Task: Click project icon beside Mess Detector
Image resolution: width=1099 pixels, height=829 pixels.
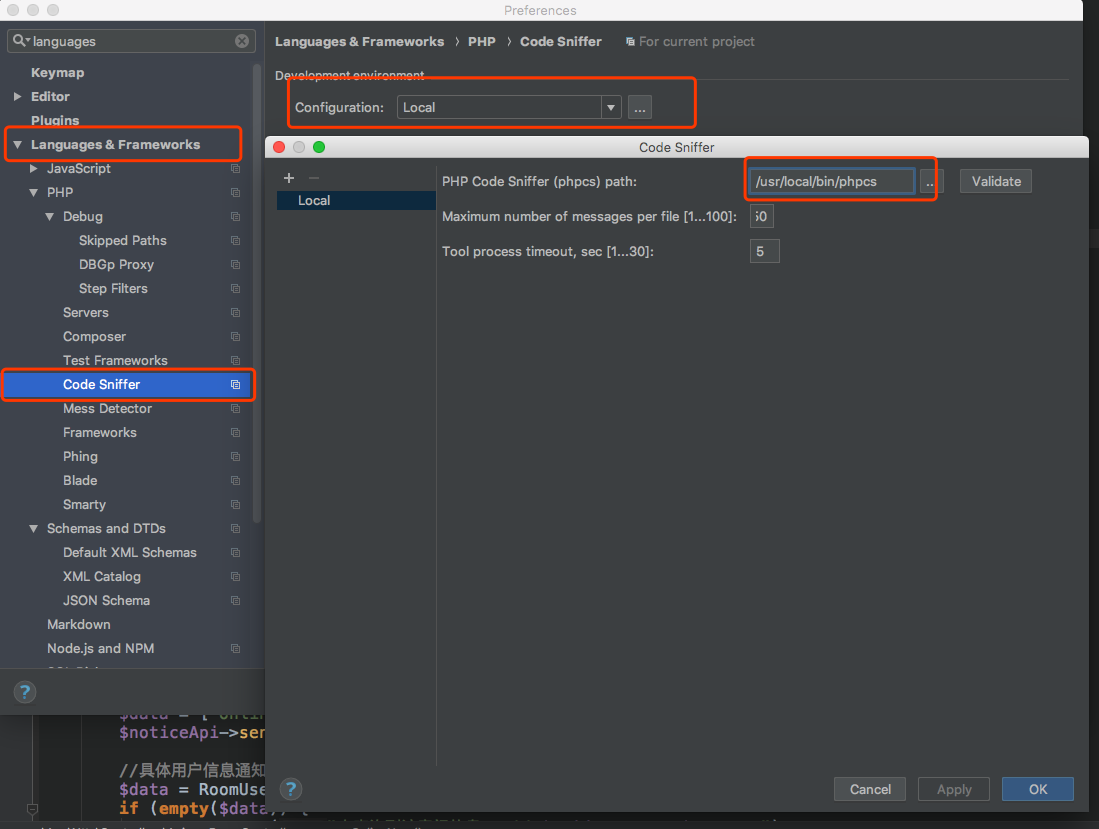Action: tap(236, 409)
